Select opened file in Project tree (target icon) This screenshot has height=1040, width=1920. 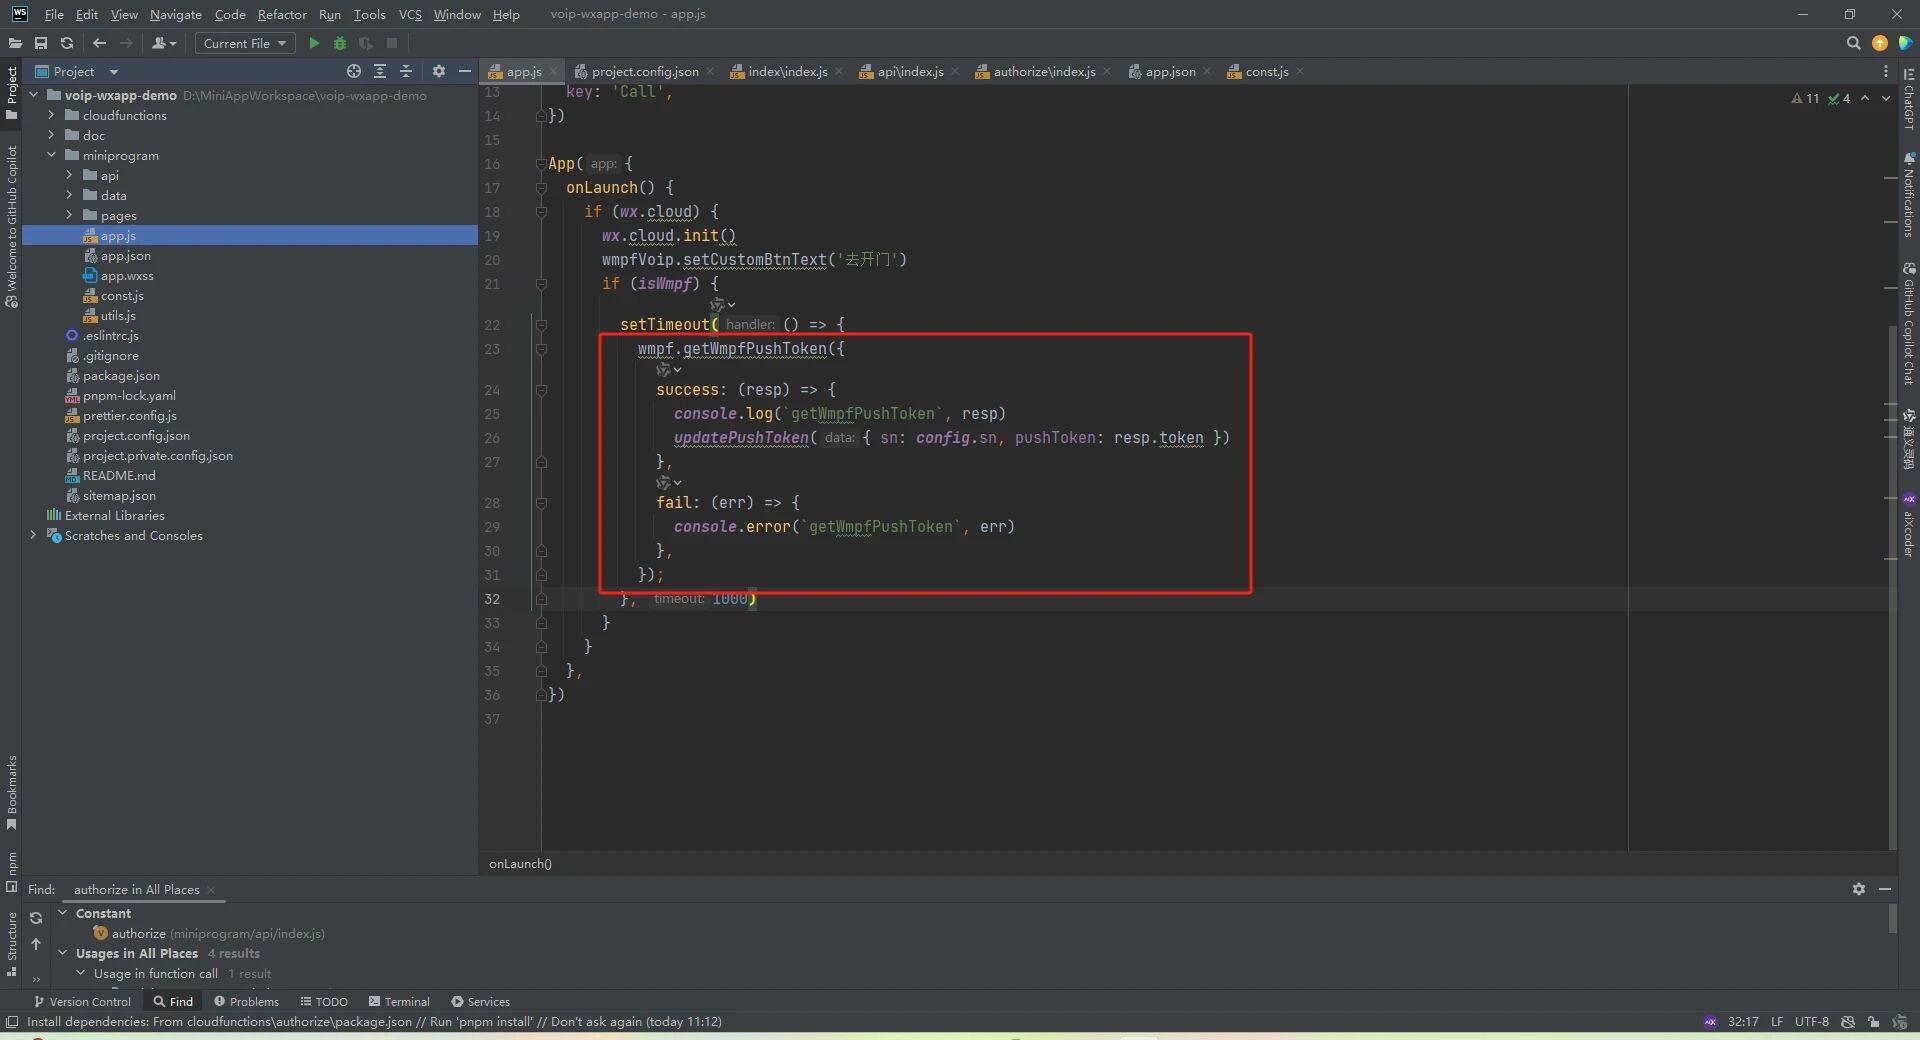click(x=354, y=71)
